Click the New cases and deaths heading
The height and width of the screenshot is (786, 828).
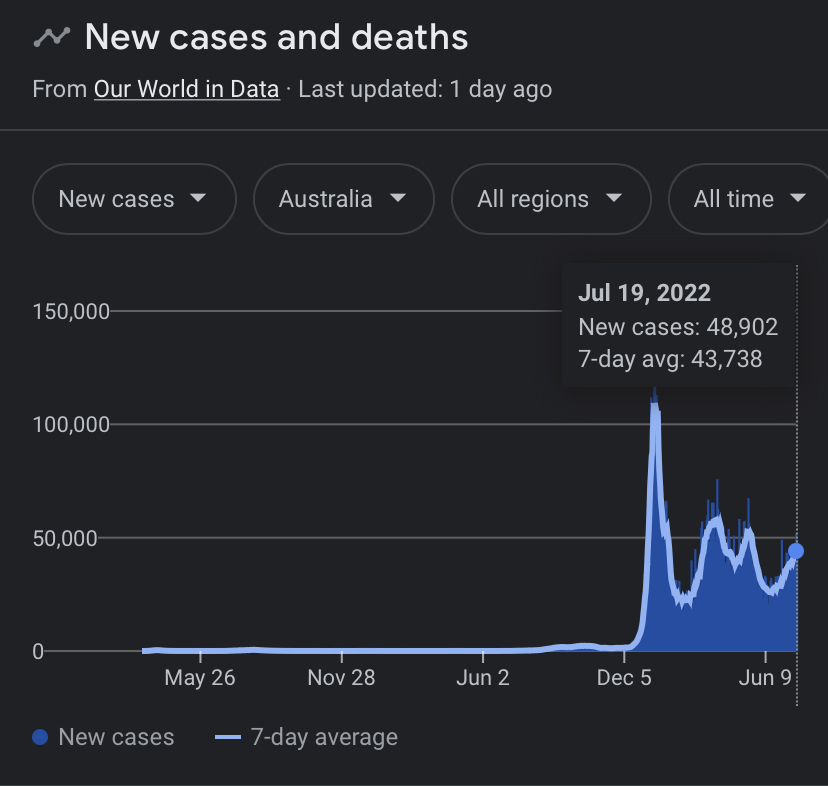(x=276, y=37)
